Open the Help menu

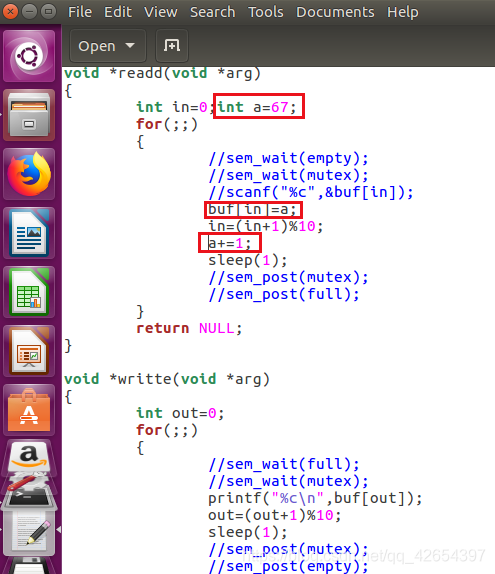click(x=402, y=12)
